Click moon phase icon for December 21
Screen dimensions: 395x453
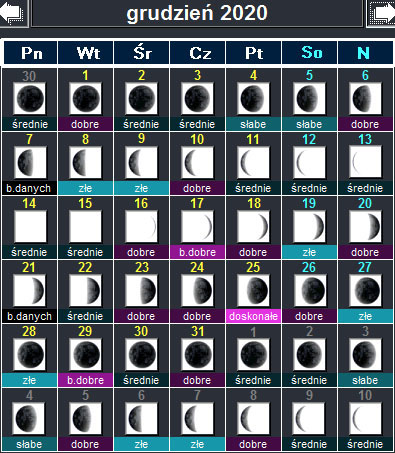[x=29, y=291]
